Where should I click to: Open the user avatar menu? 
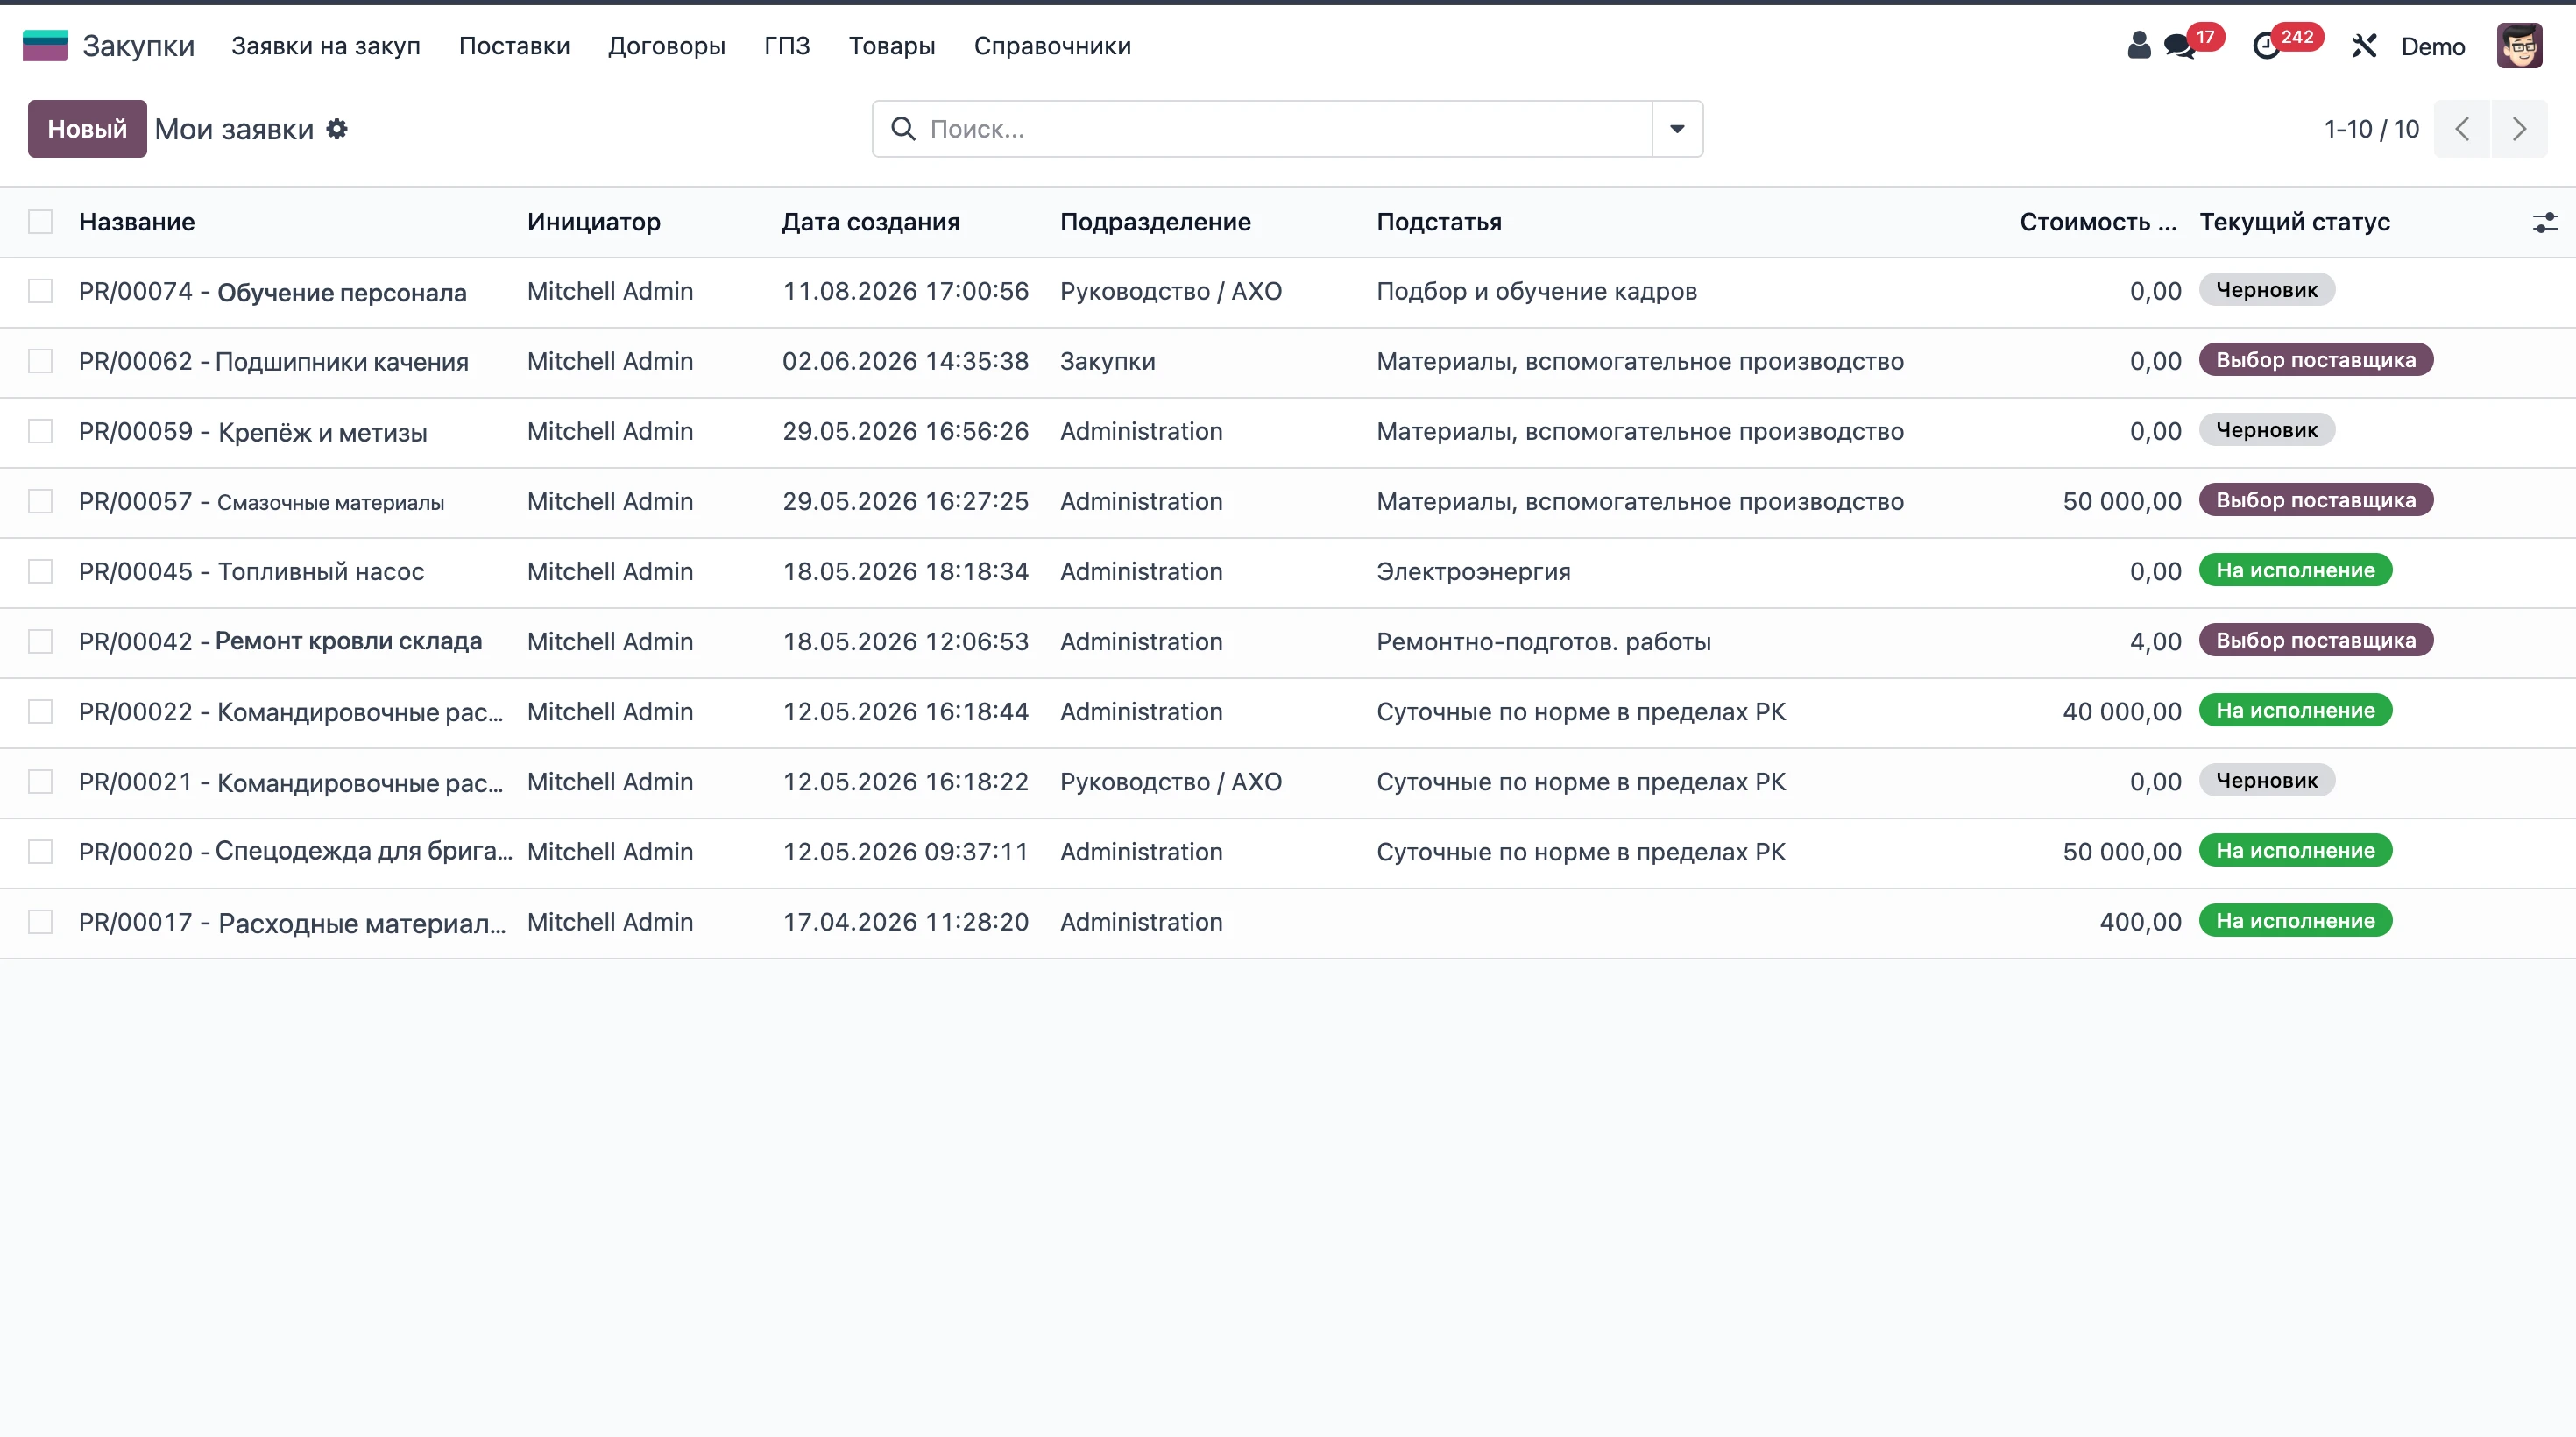pyautogui.click(x=2519, y=46)
